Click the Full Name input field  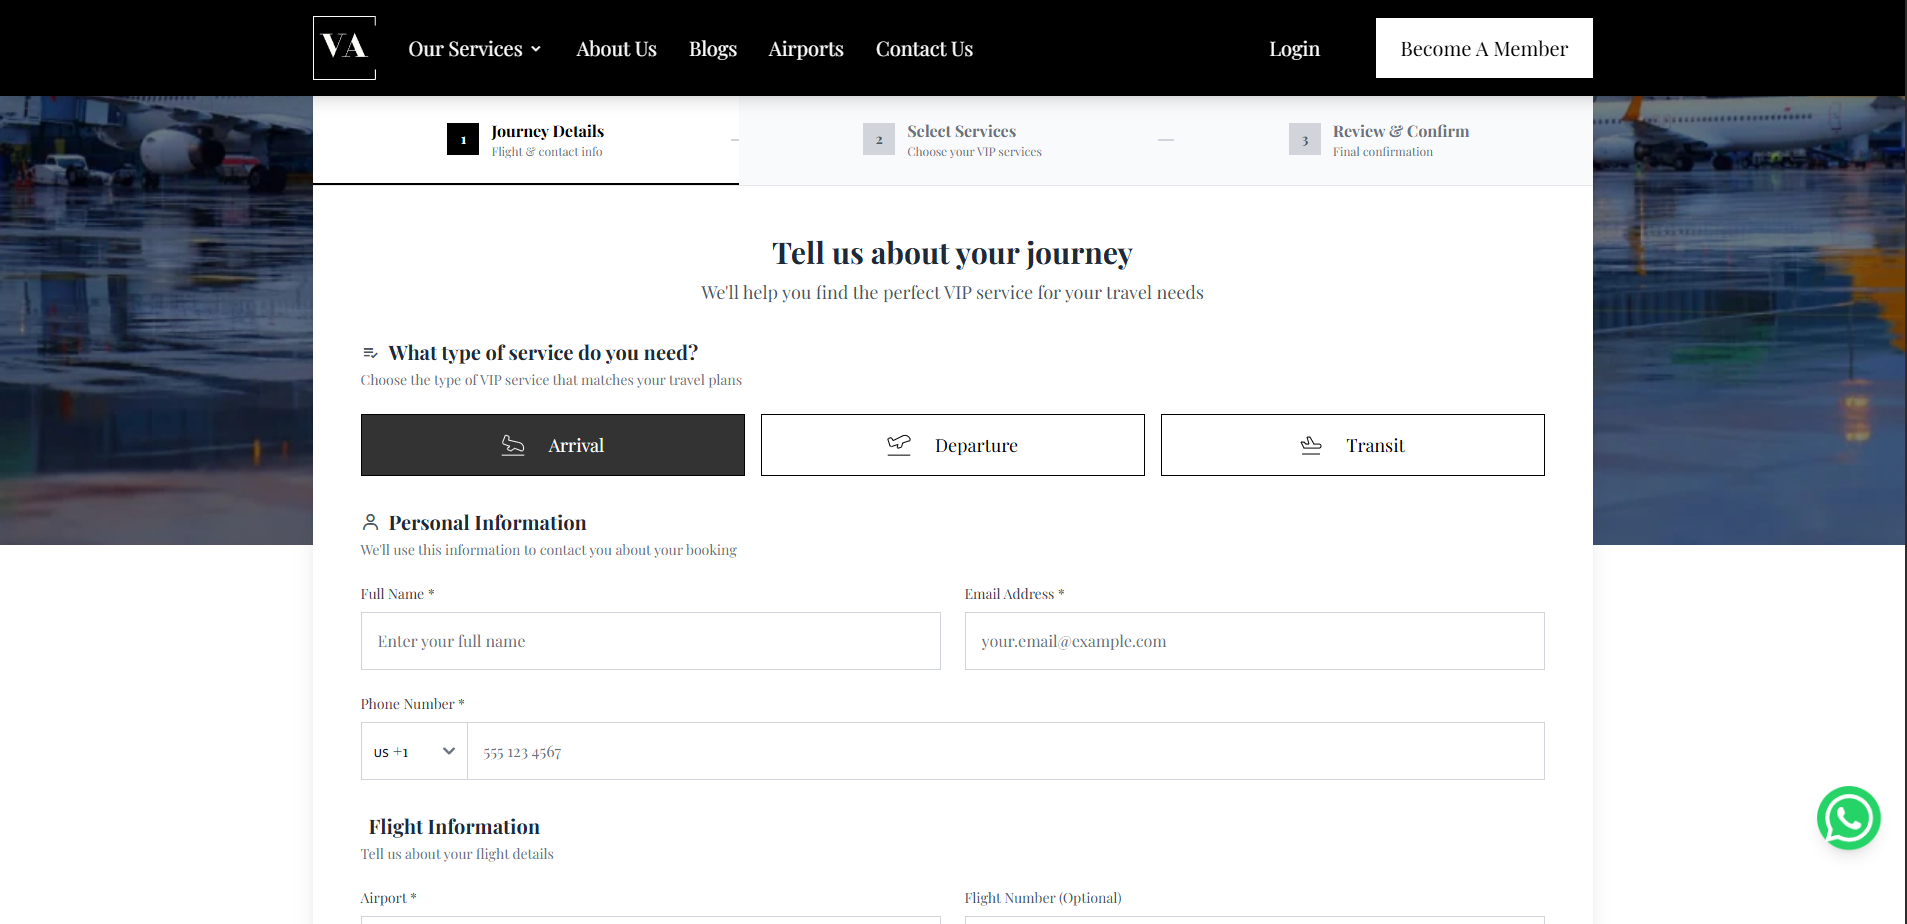click(x=650, y=641)
